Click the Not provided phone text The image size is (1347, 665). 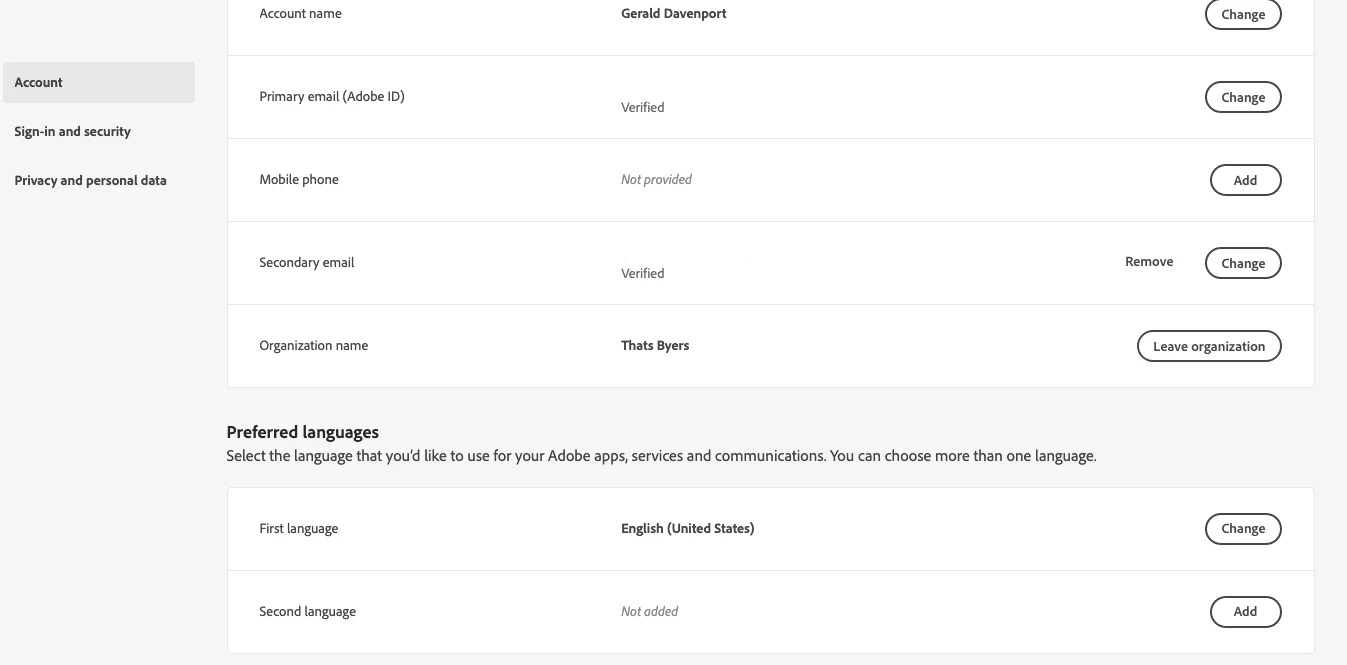click(x=656, y=180)
